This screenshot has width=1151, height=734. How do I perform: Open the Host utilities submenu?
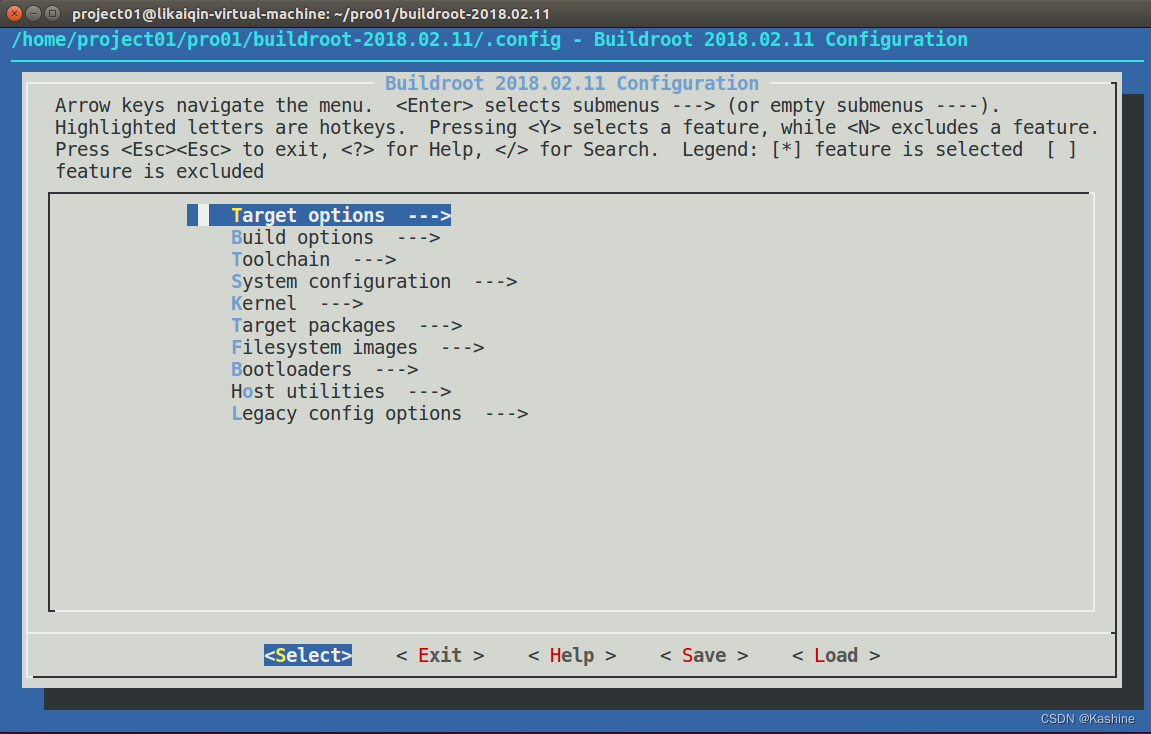(308, 391)
